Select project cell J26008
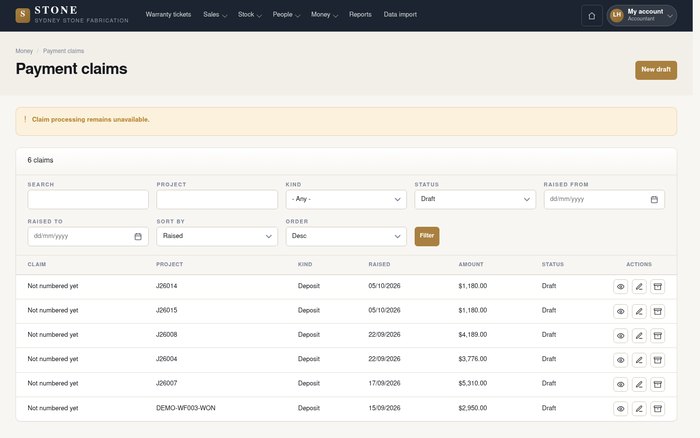This screenshot has width=700, height=438. coord(167,335)
